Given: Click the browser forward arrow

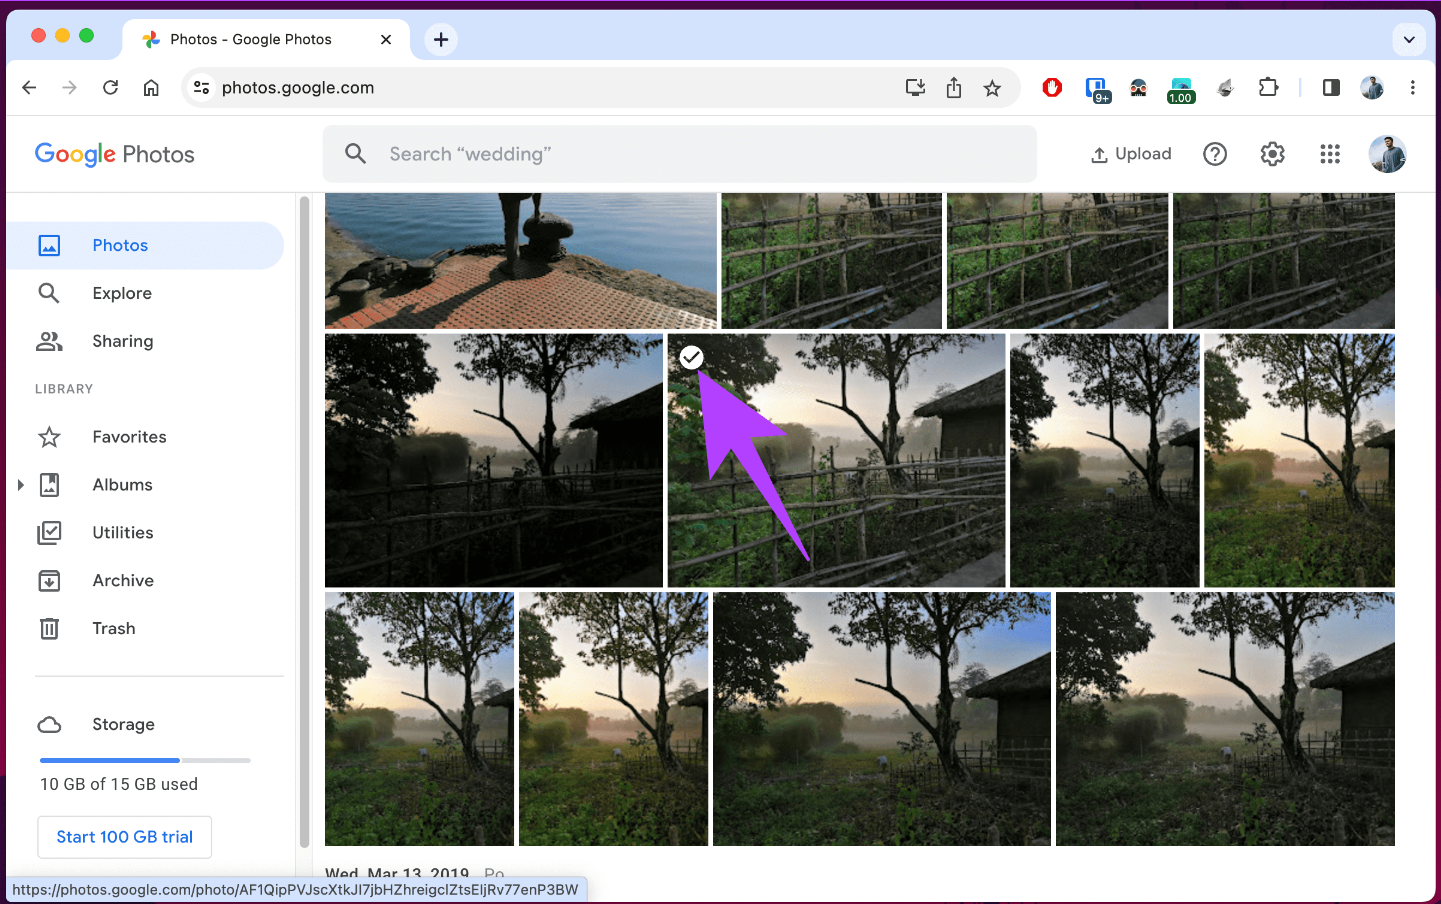Looking at the screenshot, I should [69, 88].
